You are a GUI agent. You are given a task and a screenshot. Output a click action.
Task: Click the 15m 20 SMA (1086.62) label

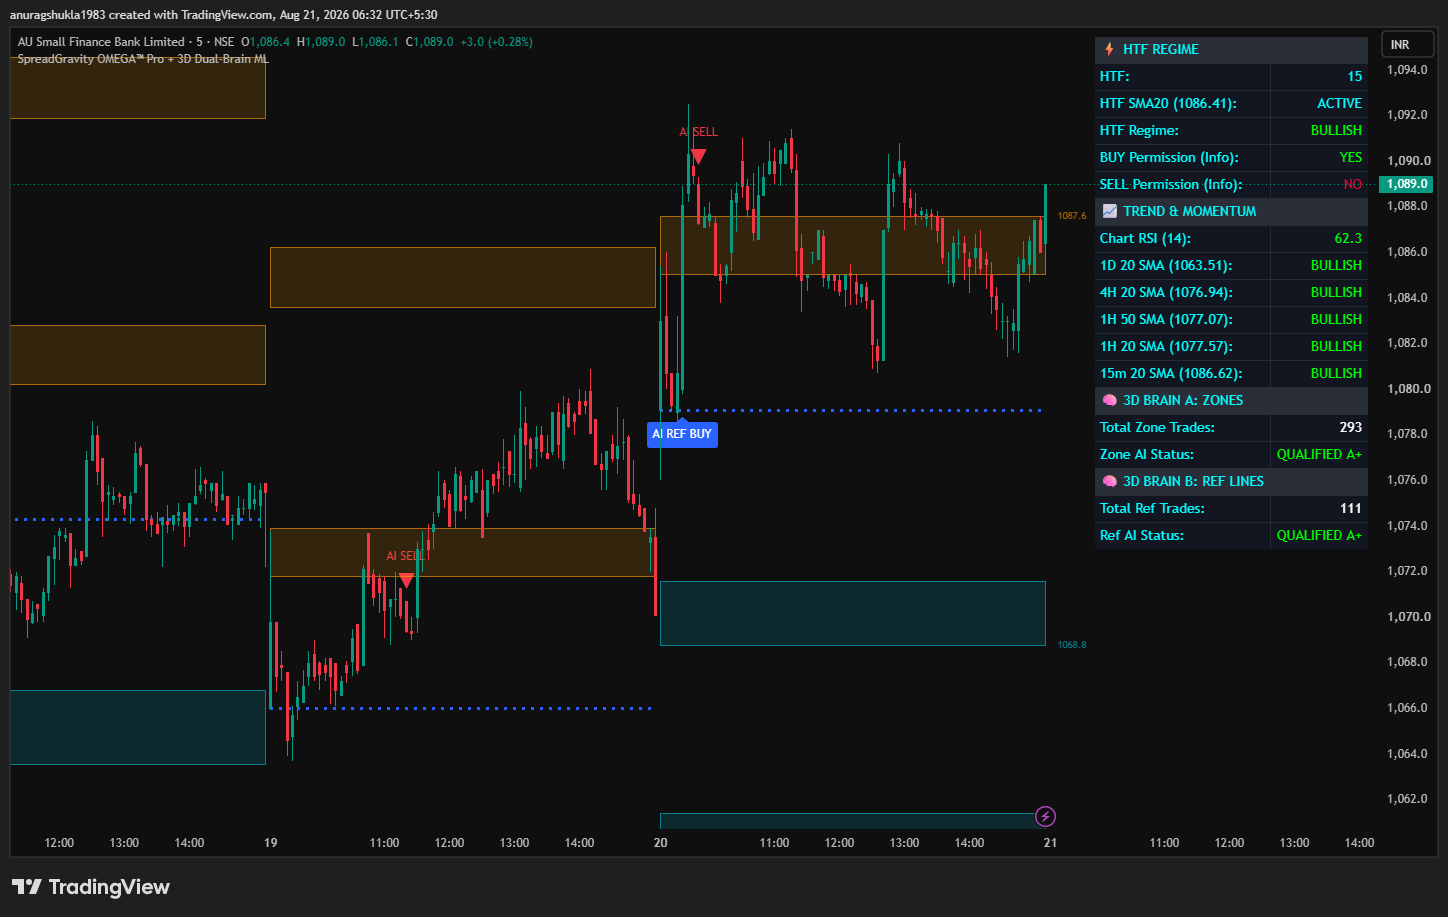pos(1171,373)
